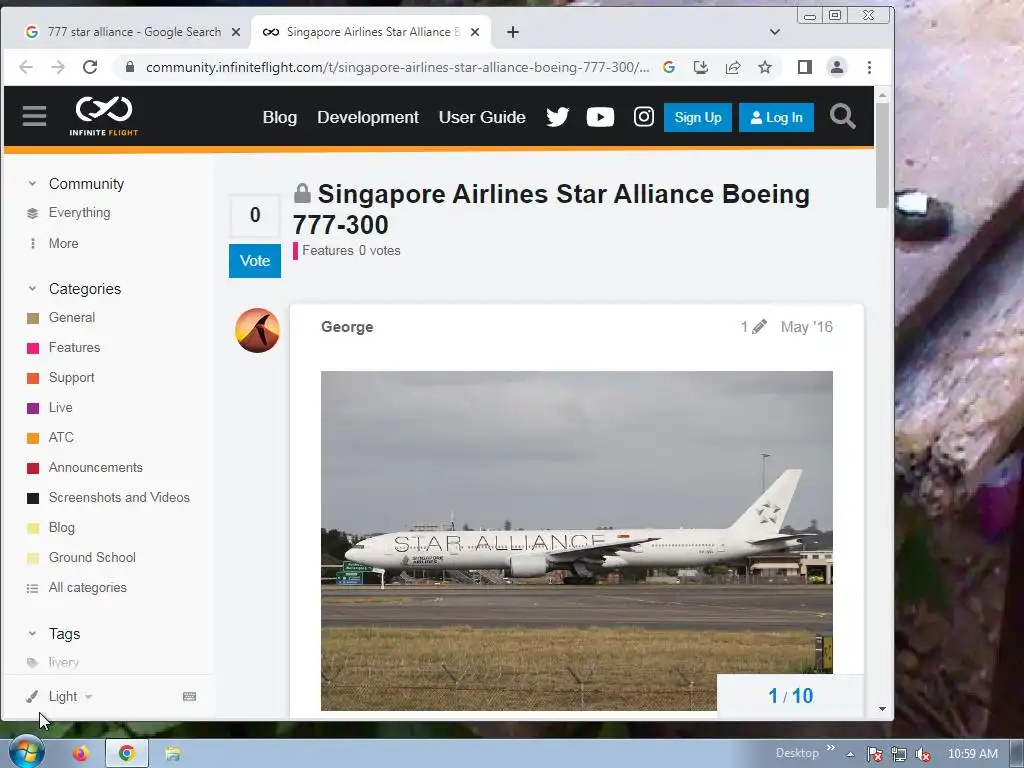The image size is (1024, 768).
Task: Open the file explorer taskbar icon
Action: pos(172,754)
